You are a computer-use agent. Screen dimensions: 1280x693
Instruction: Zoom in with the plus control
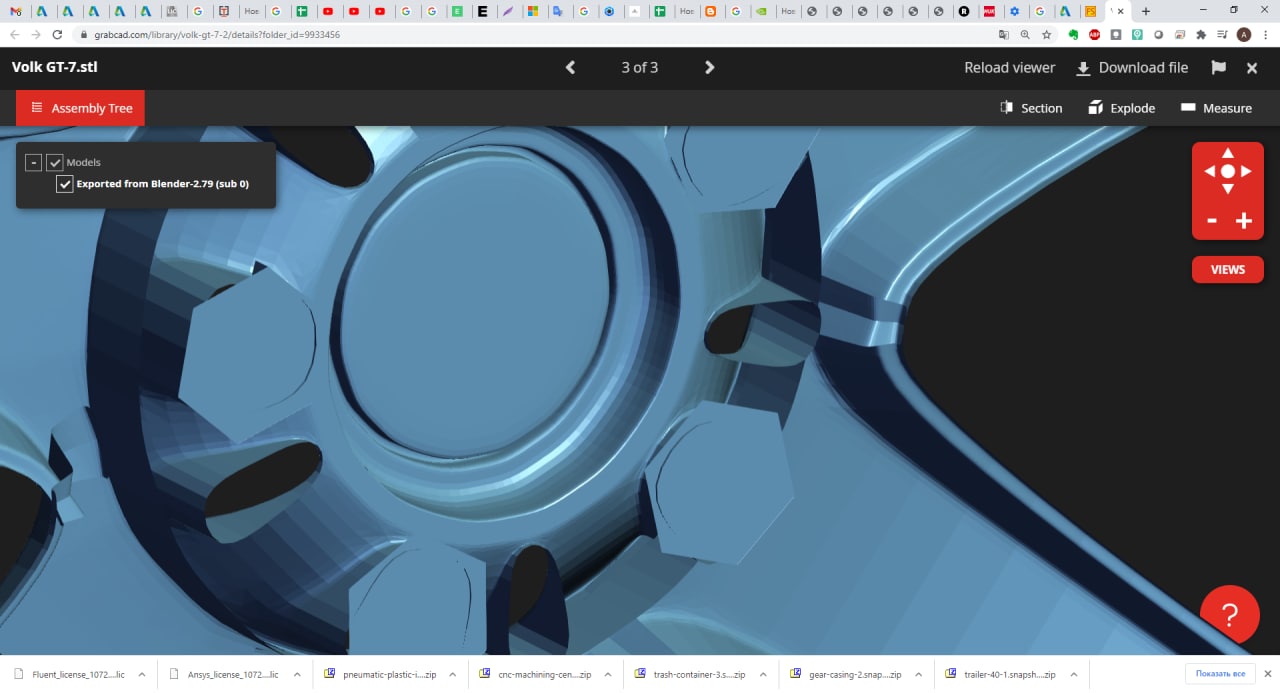click(x=1244, y=221)
